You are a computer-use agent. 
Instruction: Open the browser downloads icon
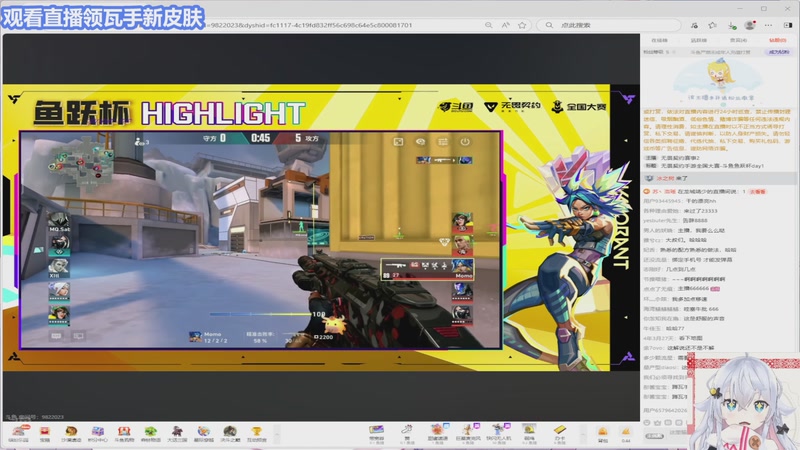pos(732,25)
